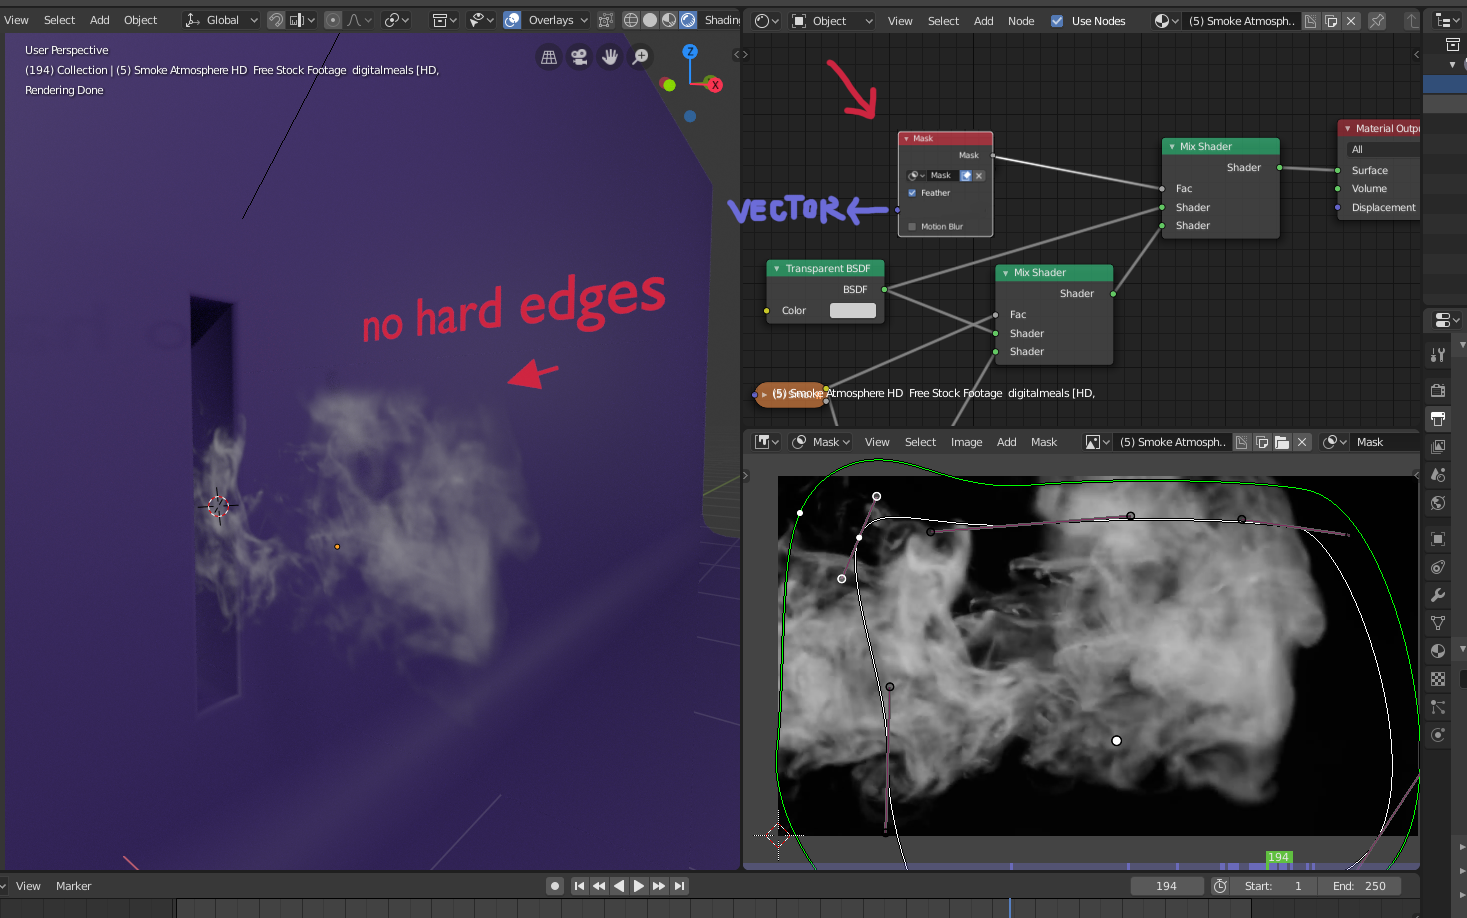Toggle auto-keying record button
1467x918 pixels.
tap(555, 886)
